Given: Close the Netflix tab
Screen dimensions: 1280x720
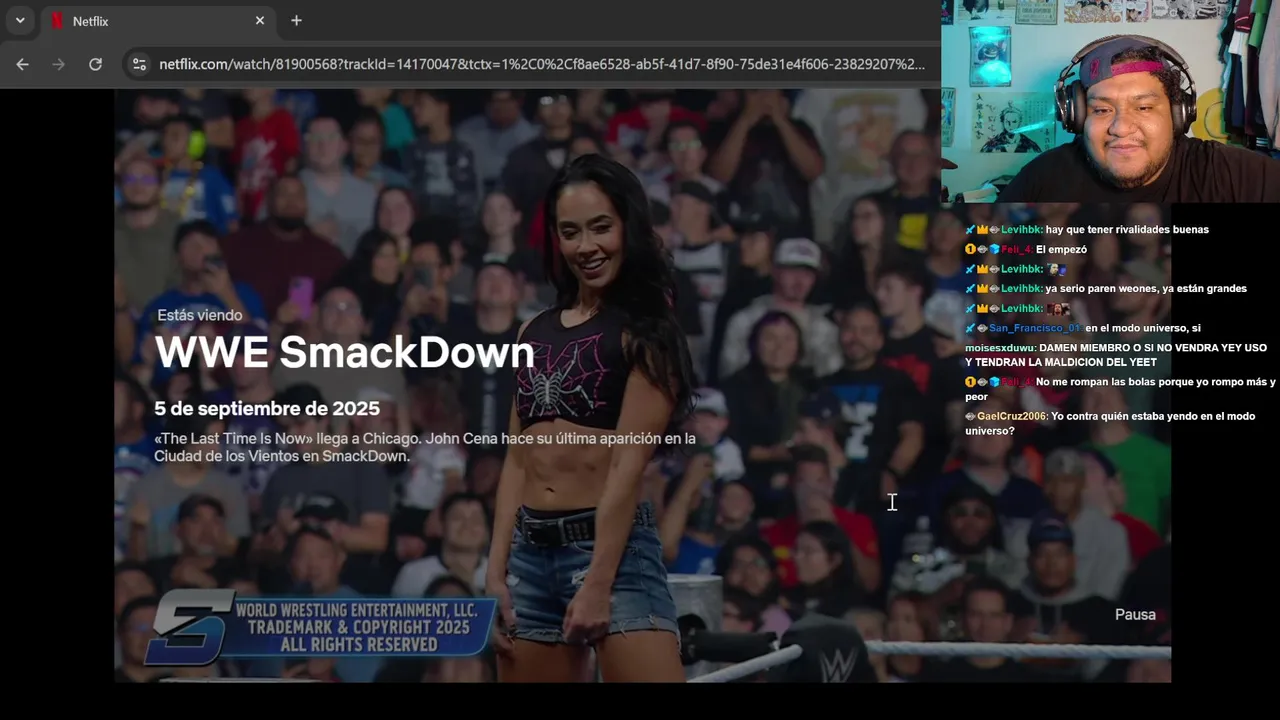Looking at the screenshot, I should 260,20.
